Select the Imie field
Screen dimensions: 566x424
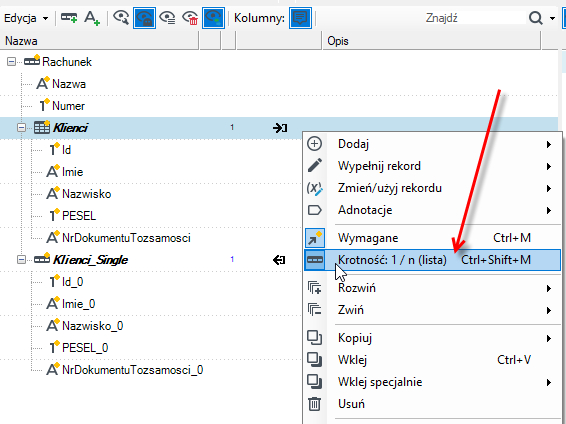point(73,172)
